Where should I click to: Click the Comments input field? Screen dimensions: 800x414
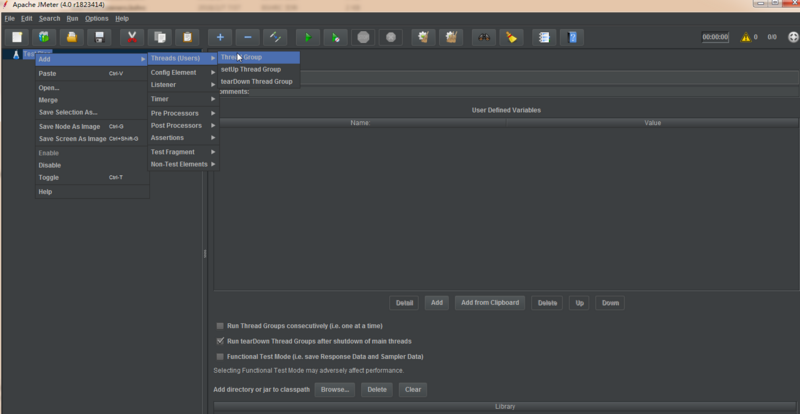click(x=523, y=92)
